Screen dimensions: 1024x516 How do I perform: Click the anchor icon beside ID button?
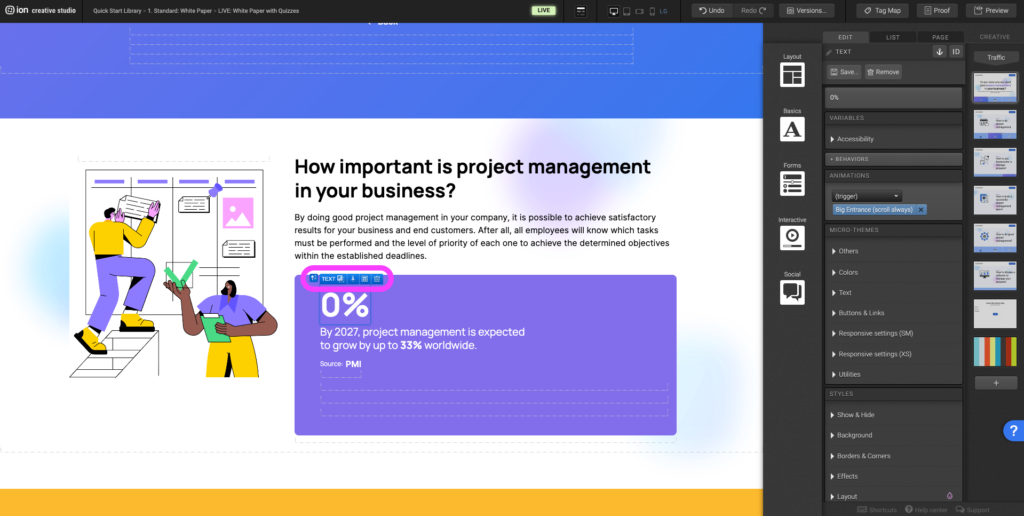[x=939, y=51]
